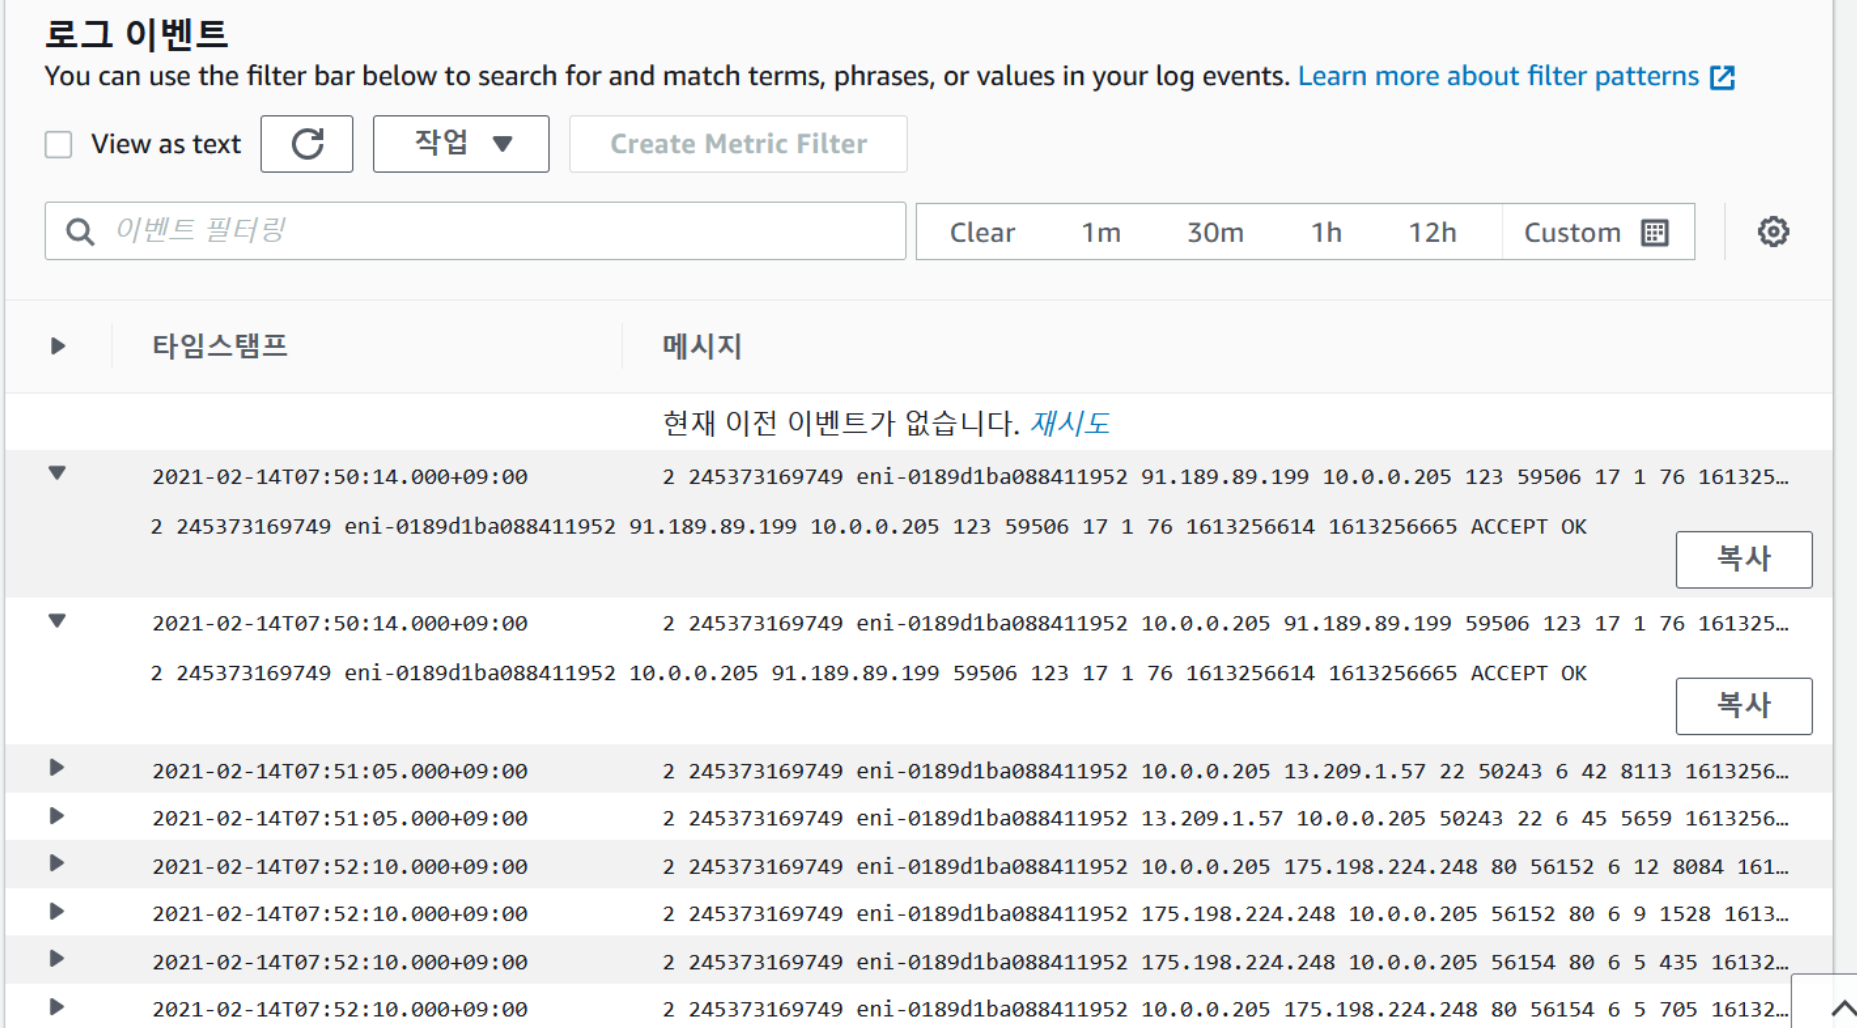Click message containing 10.0.0.205 56154 80
This screenshot has height=1030, width=1860.
click(1225, 962)
